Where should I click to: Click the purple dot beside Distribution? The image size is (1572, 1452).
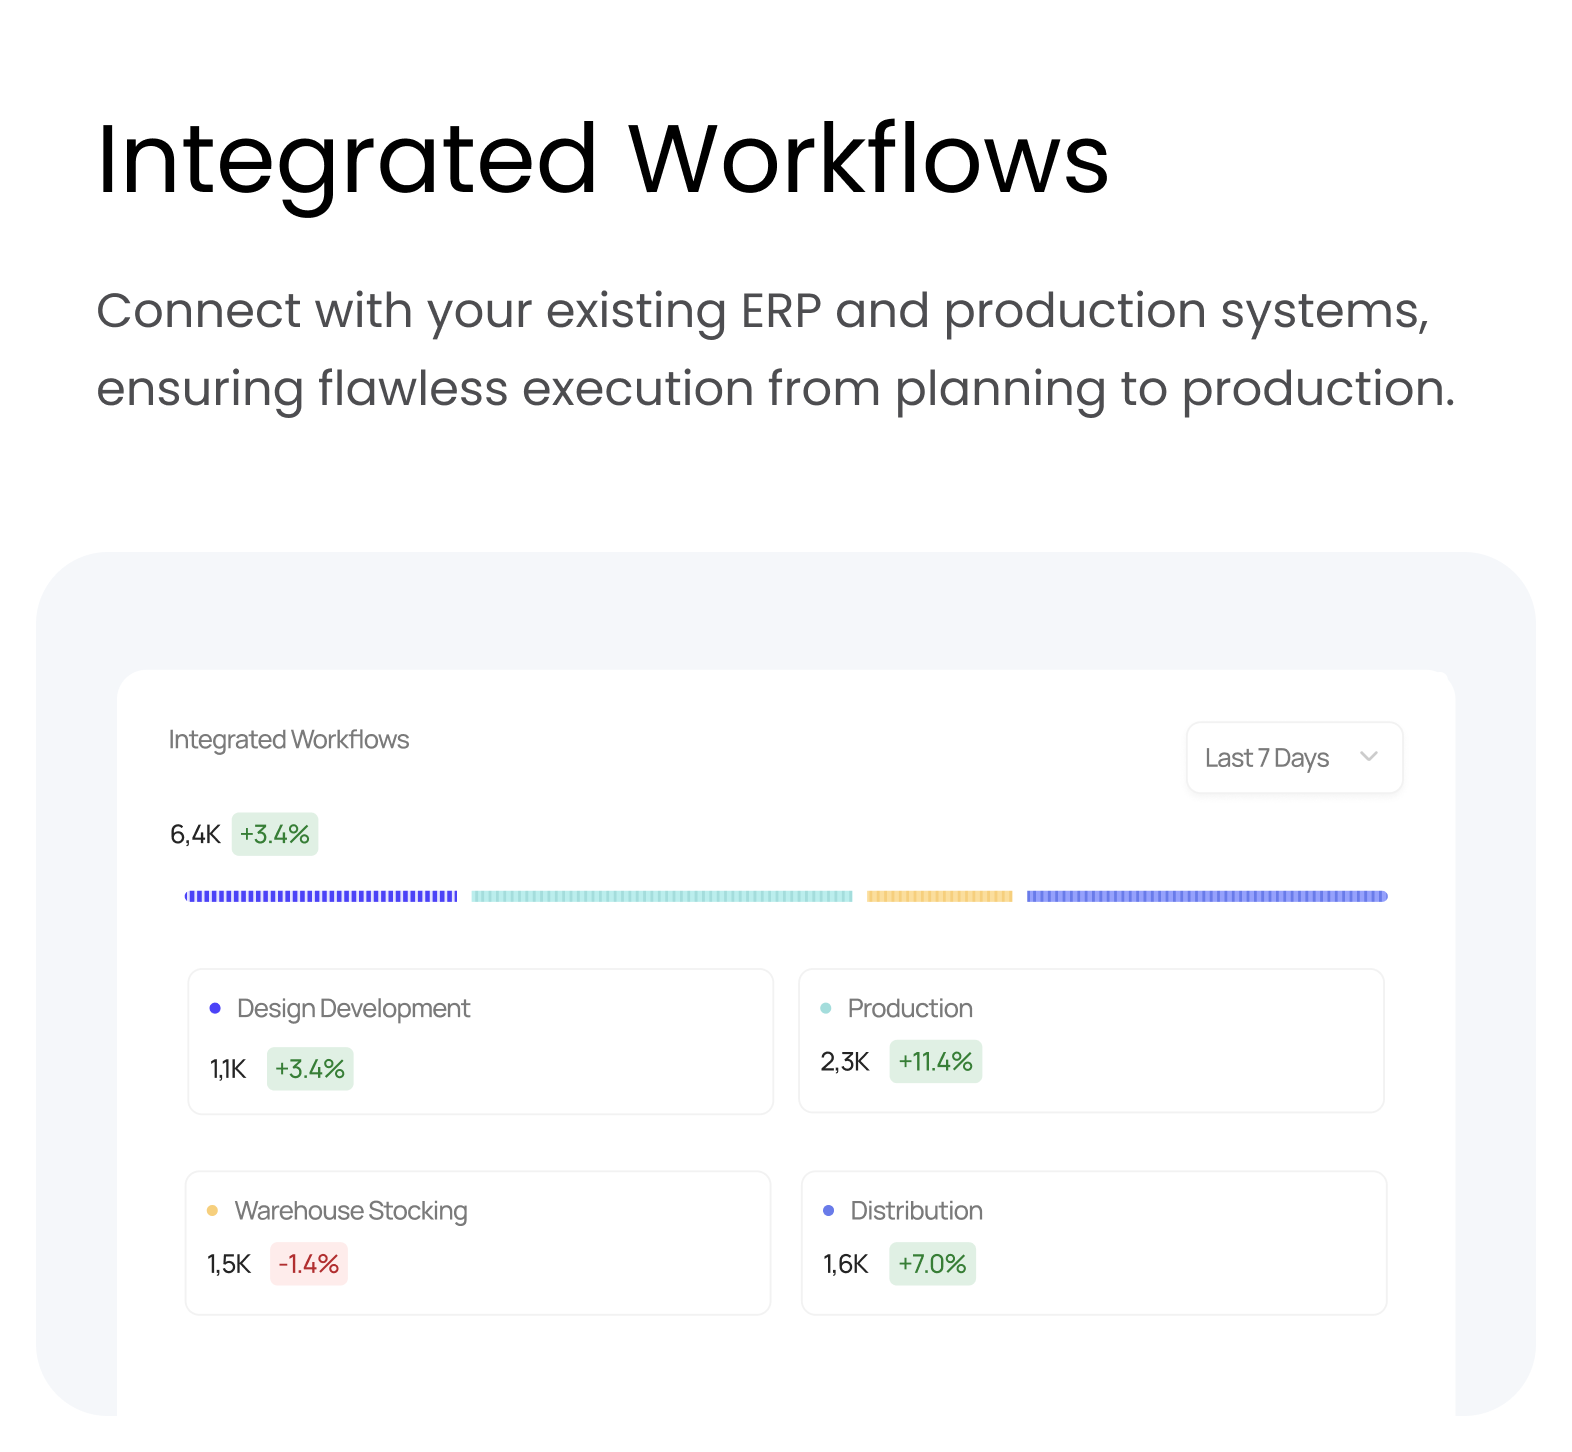828,1211
